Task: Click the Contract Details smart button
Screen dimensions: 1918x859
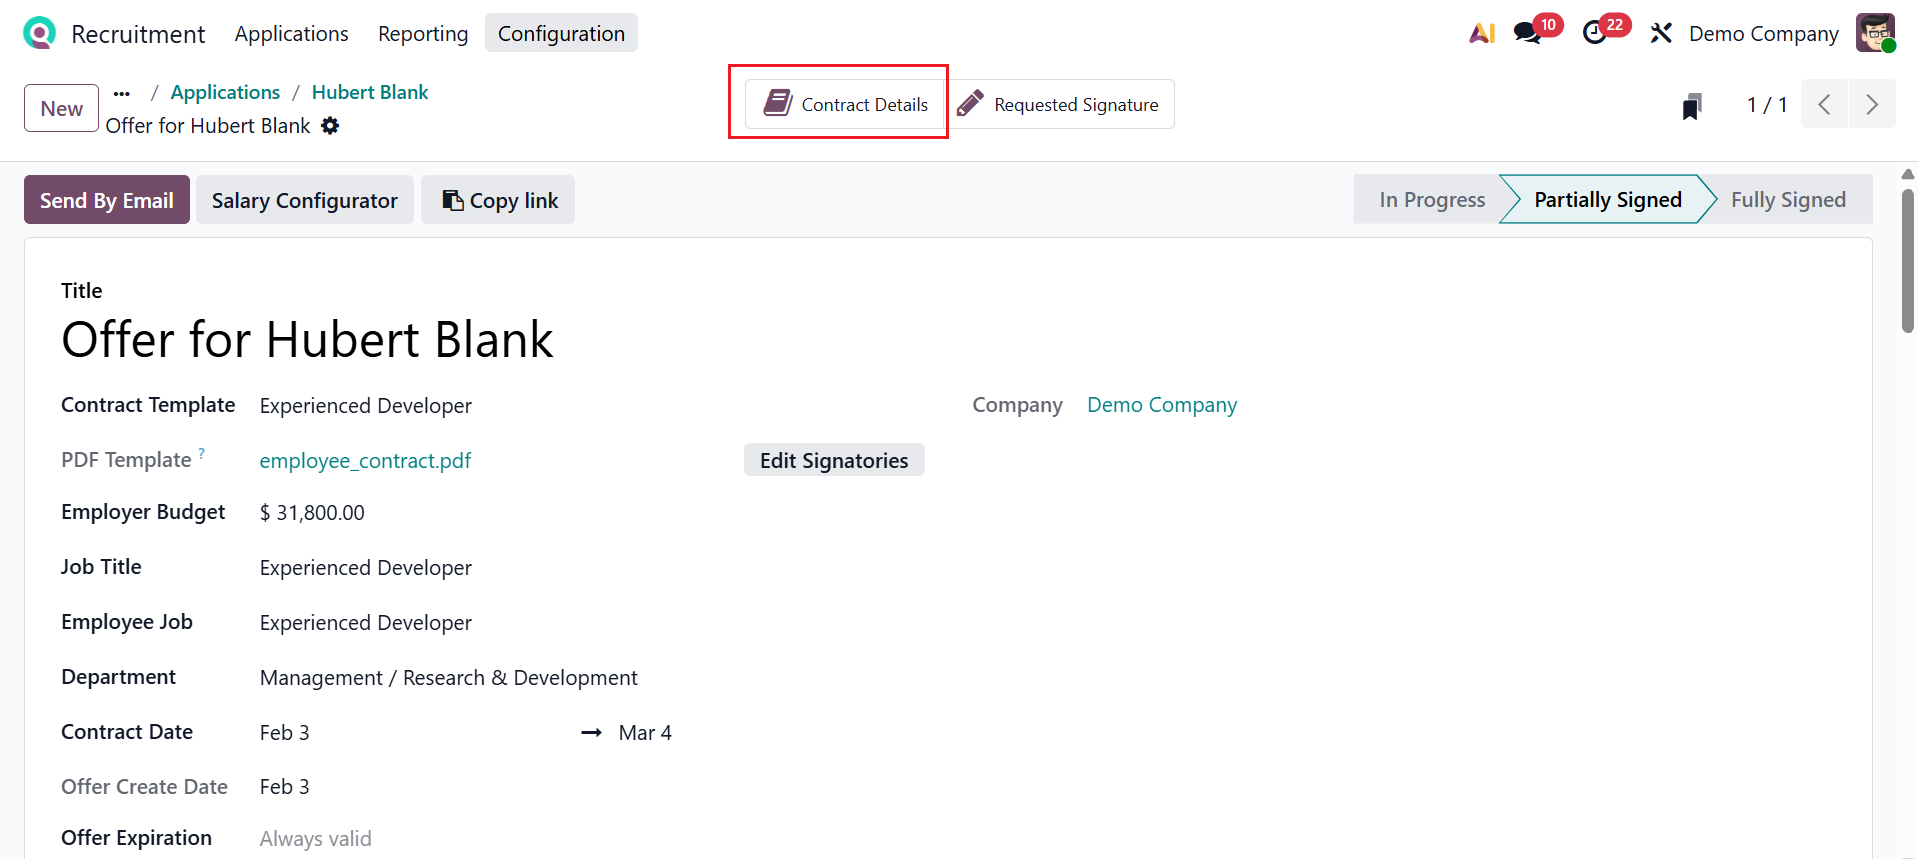Action: coord(846,104)
